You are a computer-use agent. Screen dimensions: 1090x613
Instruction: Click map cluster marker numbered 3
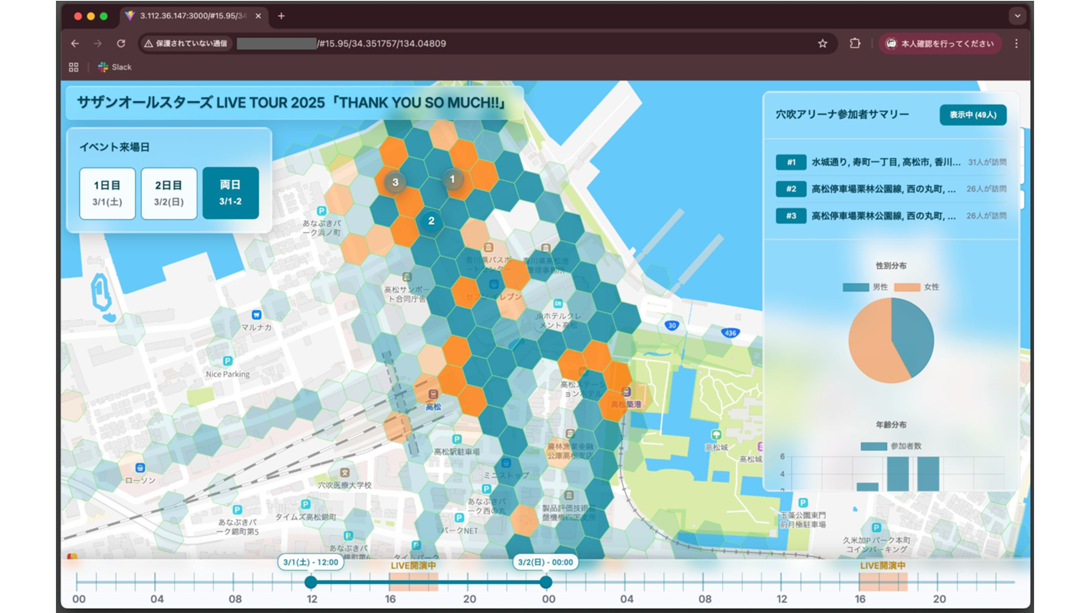(x=396, y=182)
